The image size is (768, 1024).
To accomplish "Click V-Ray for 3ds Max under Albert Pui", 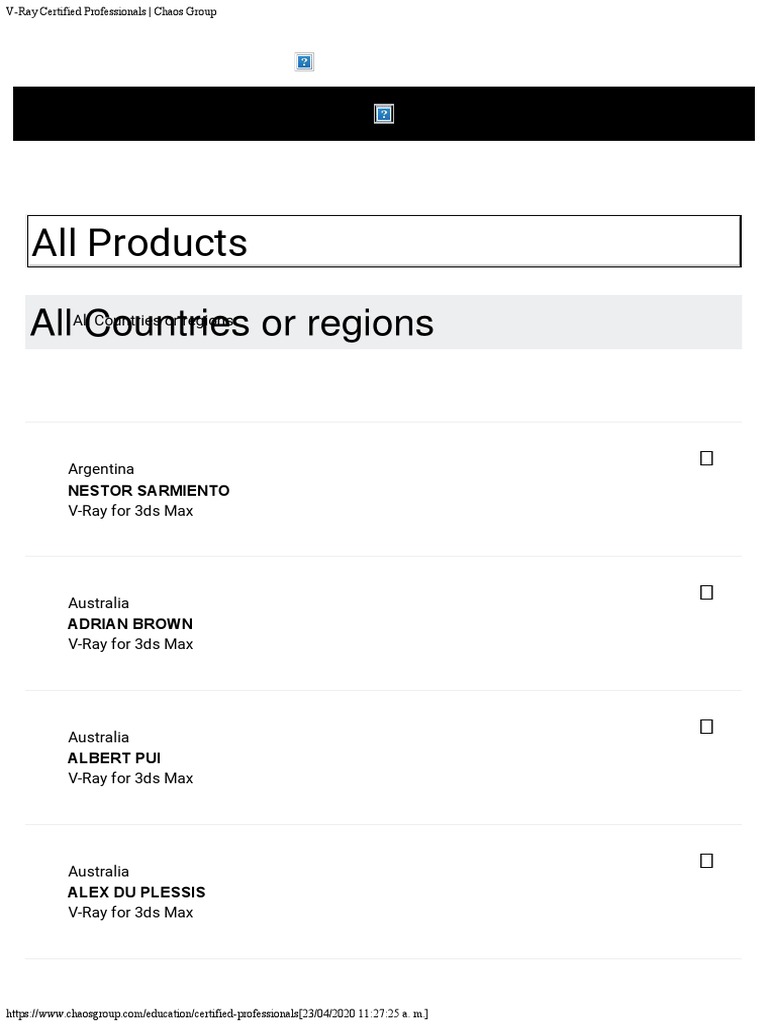I will (130, 778).
